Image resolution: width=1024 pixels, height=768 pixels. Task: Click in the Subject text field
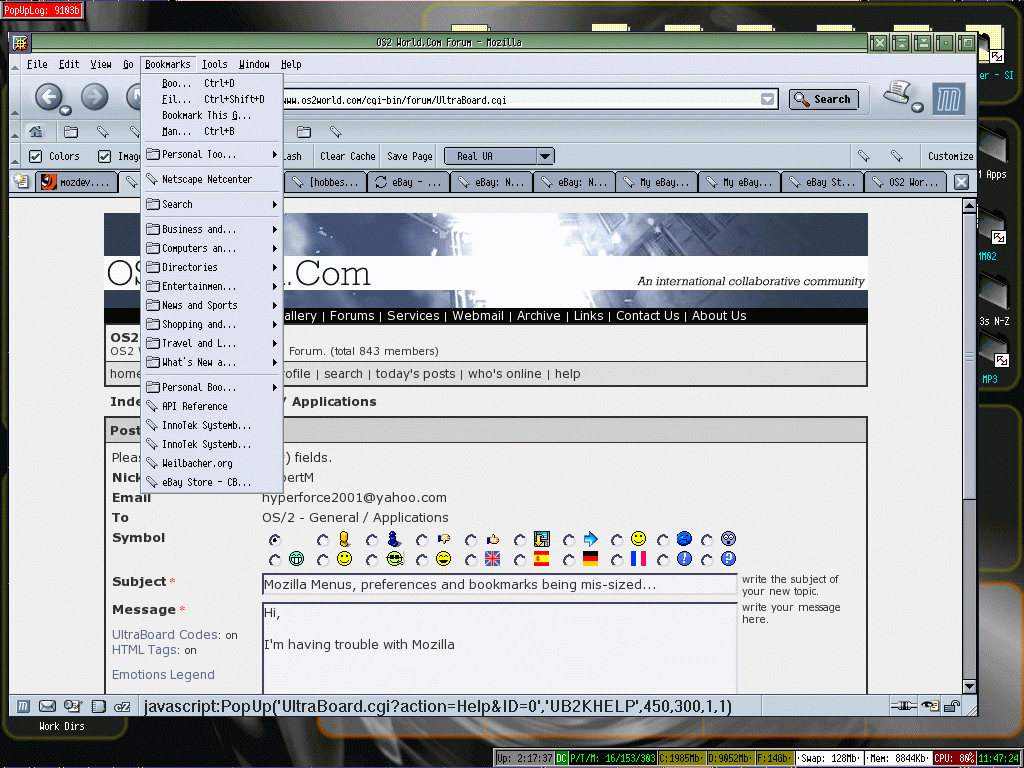point(498,585)
